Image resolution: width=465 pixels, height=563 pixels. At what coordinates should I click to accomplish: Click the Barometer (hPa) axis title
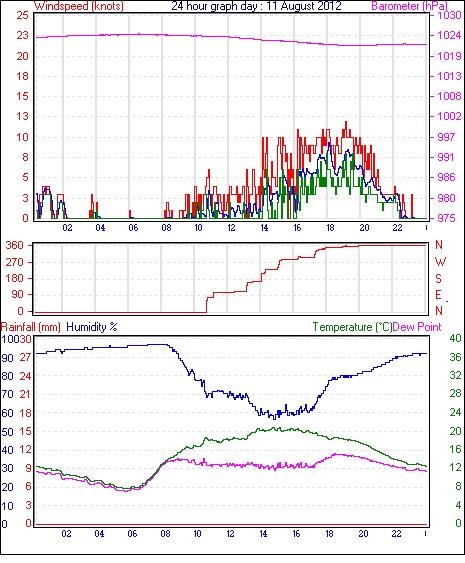point(410,6)
